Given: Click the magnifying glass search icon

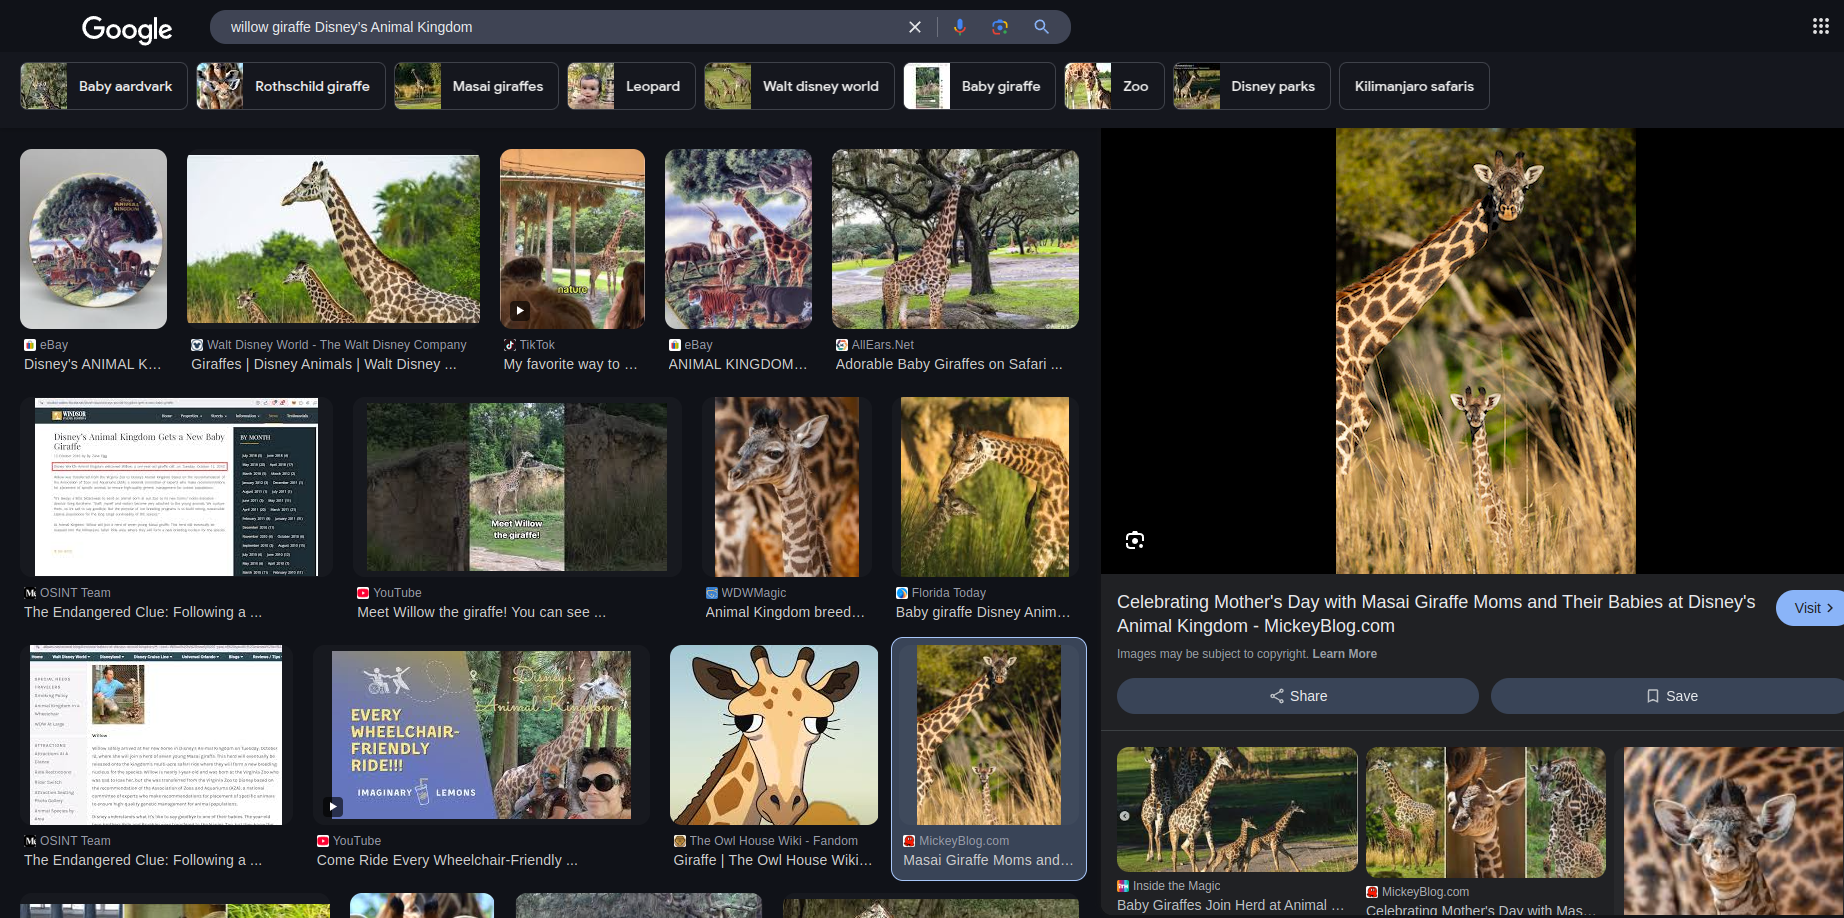Looking at the screenshot, I should coord(1041,27).
